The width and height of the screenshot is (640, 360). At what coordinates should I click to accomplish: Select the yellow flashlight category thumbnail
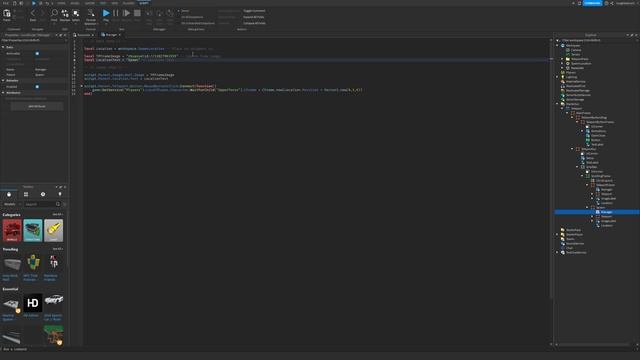click(x=53, y=230)
